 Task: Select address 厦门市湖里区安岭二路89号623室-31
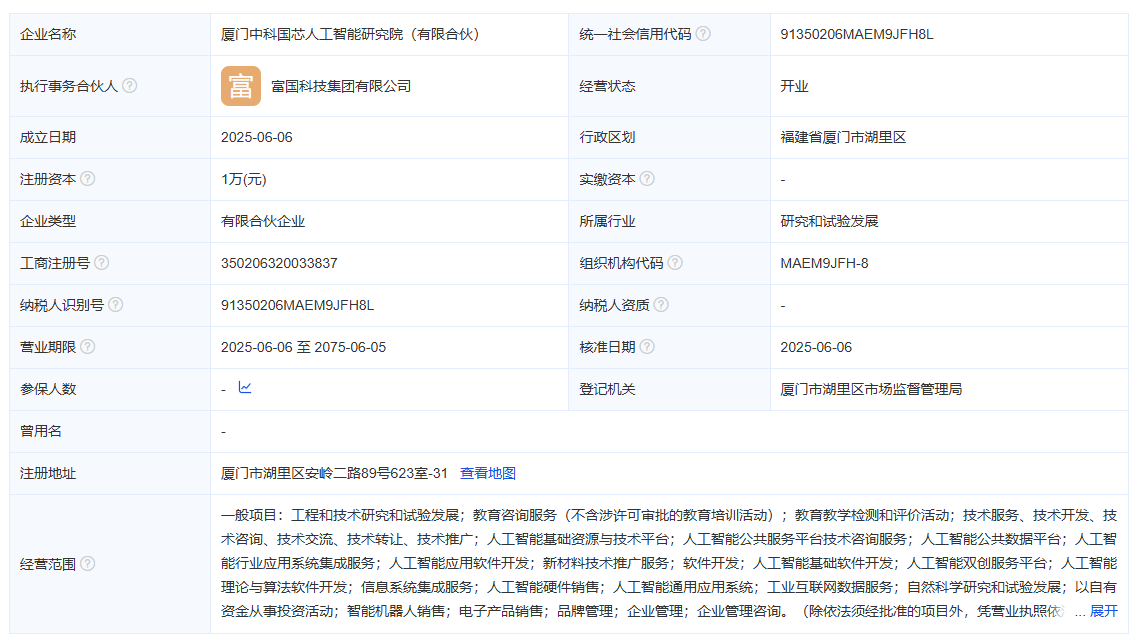point(334,474)
